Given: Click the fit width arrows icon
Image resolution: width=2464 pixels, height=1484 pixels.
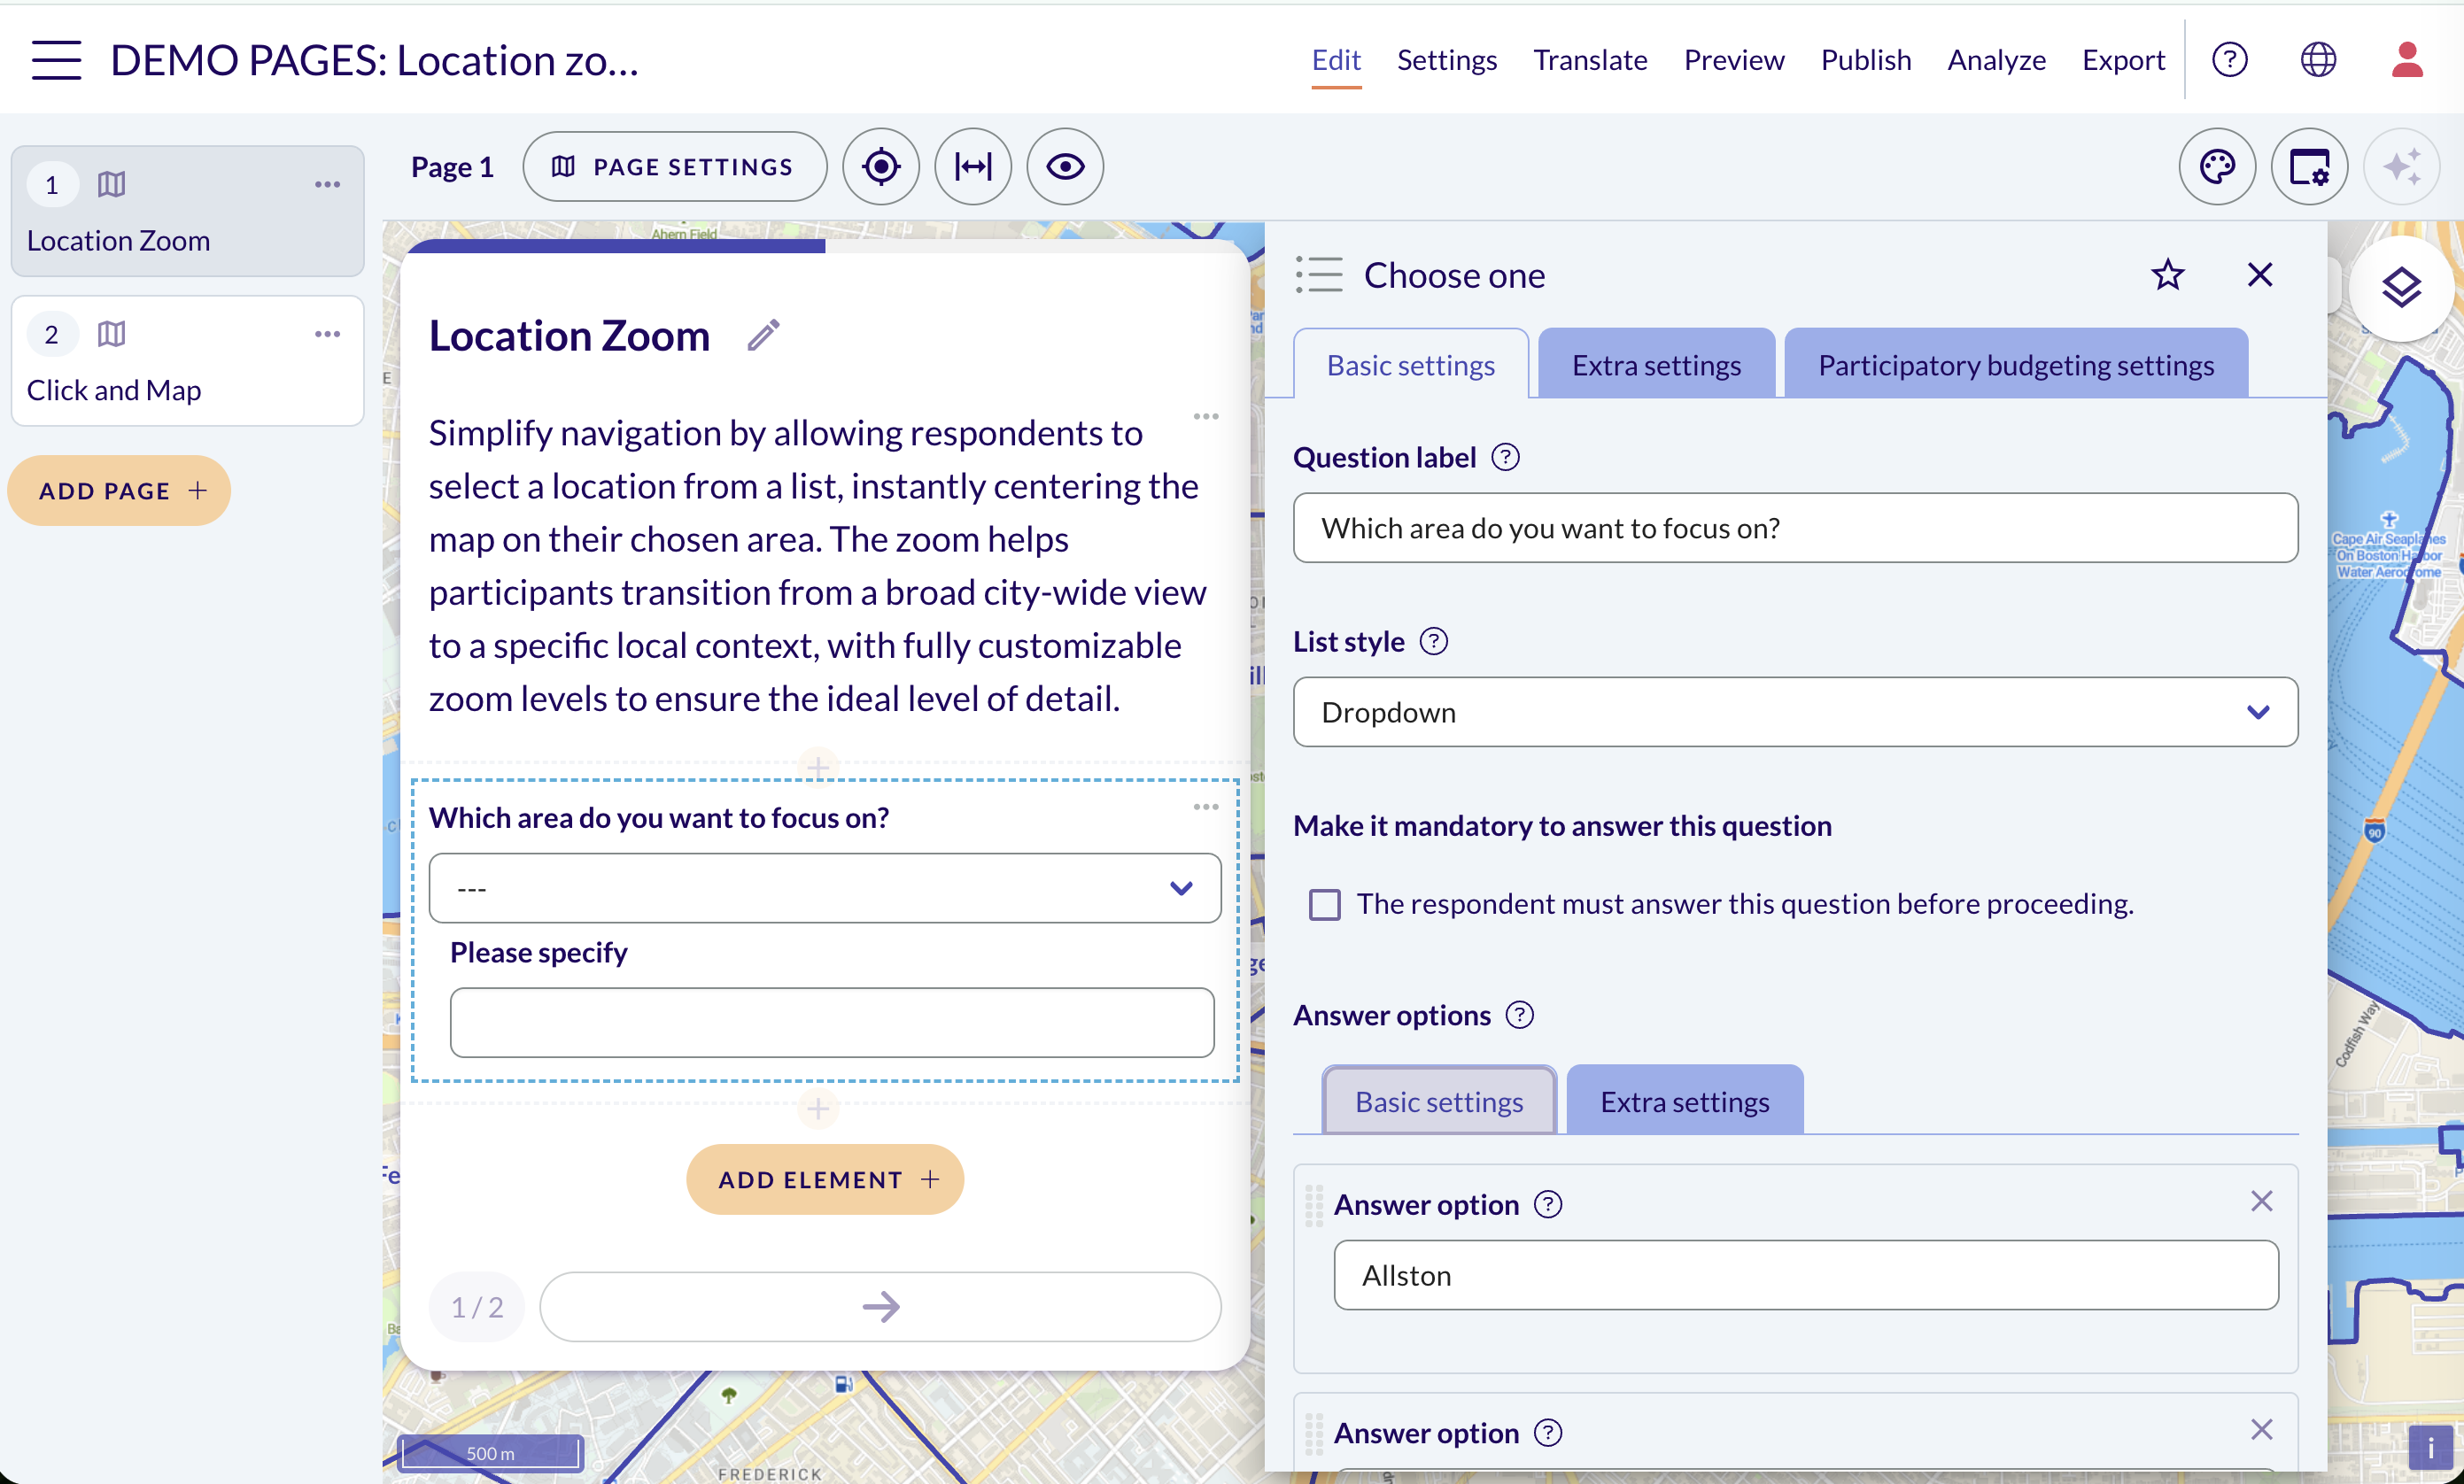Looking at the screenshot, I should pos(972,166).
